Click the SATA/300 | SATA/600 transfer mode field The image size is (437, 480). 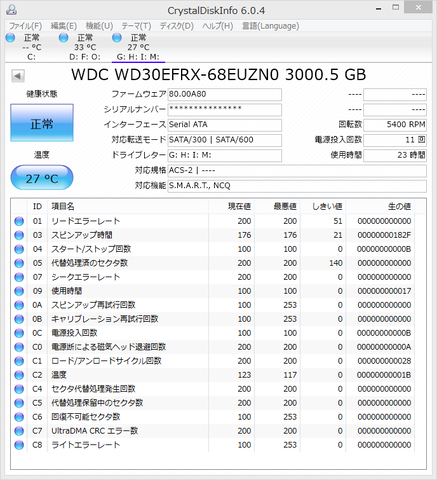[x=224, y=140]
